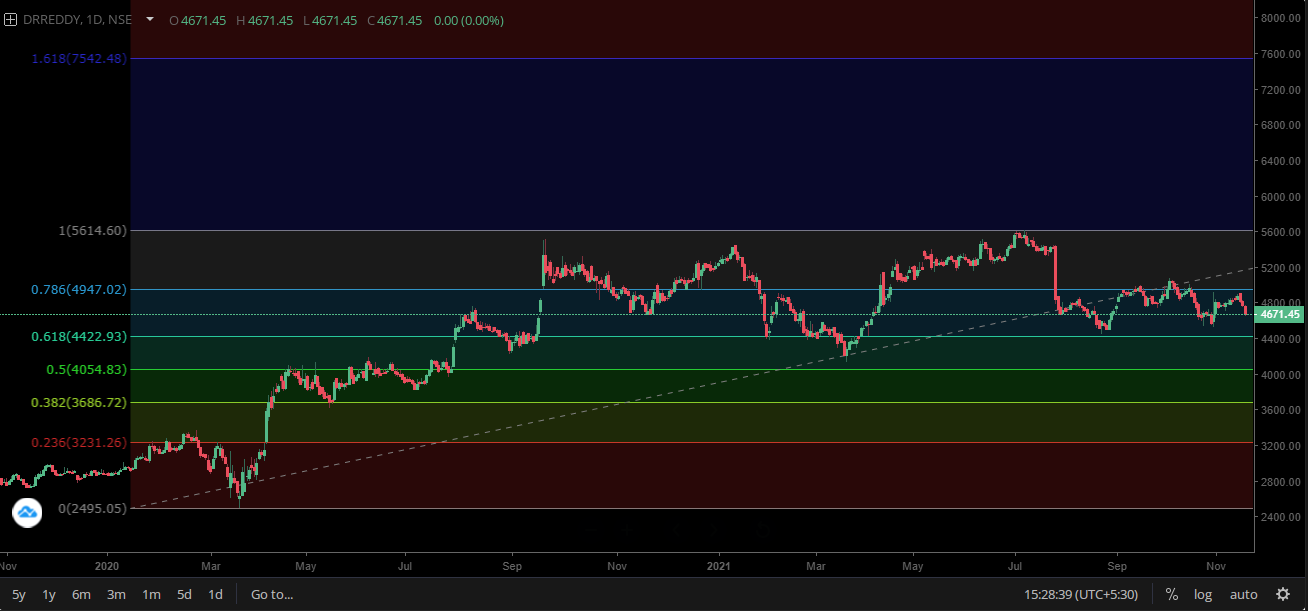Set chart range to 1y

[49, 594]
